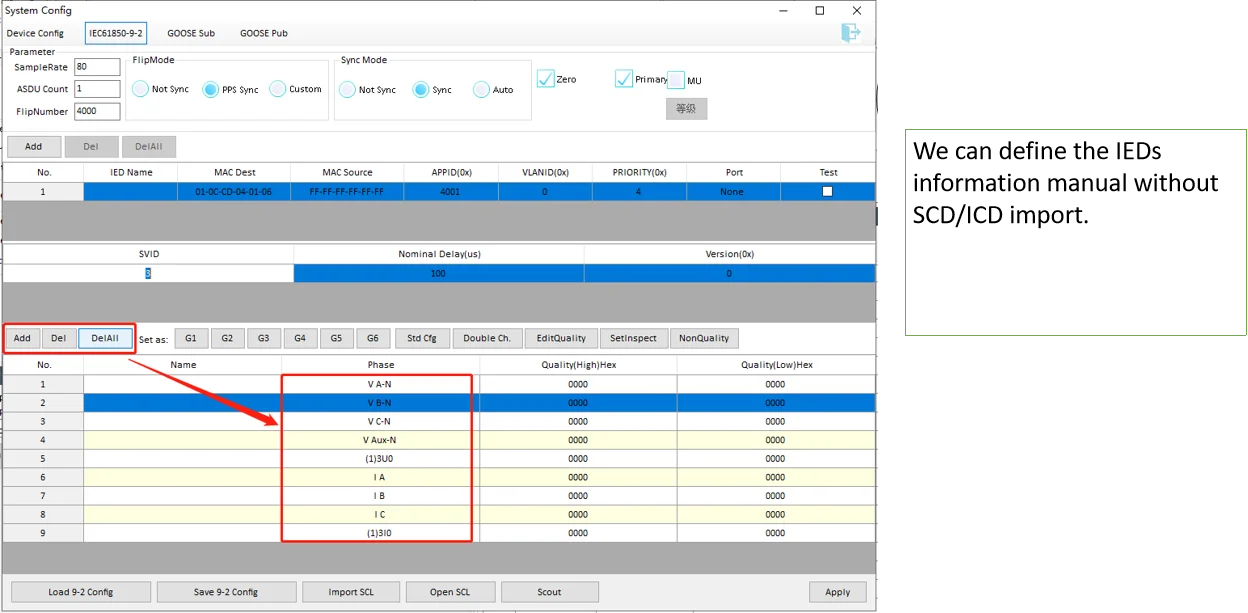
Task: Click the Double Ch. button
Action: 487,338
